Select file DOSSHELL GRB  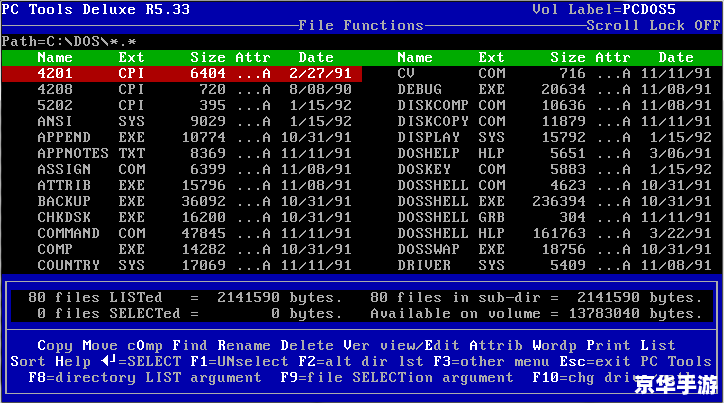coord(555,217)
